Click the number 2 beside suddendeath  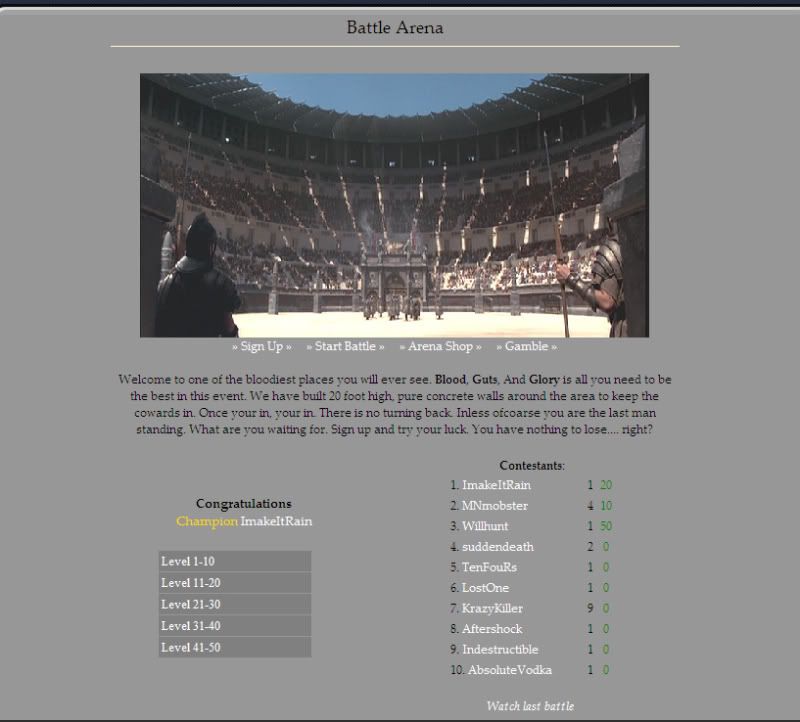[590, 547]
